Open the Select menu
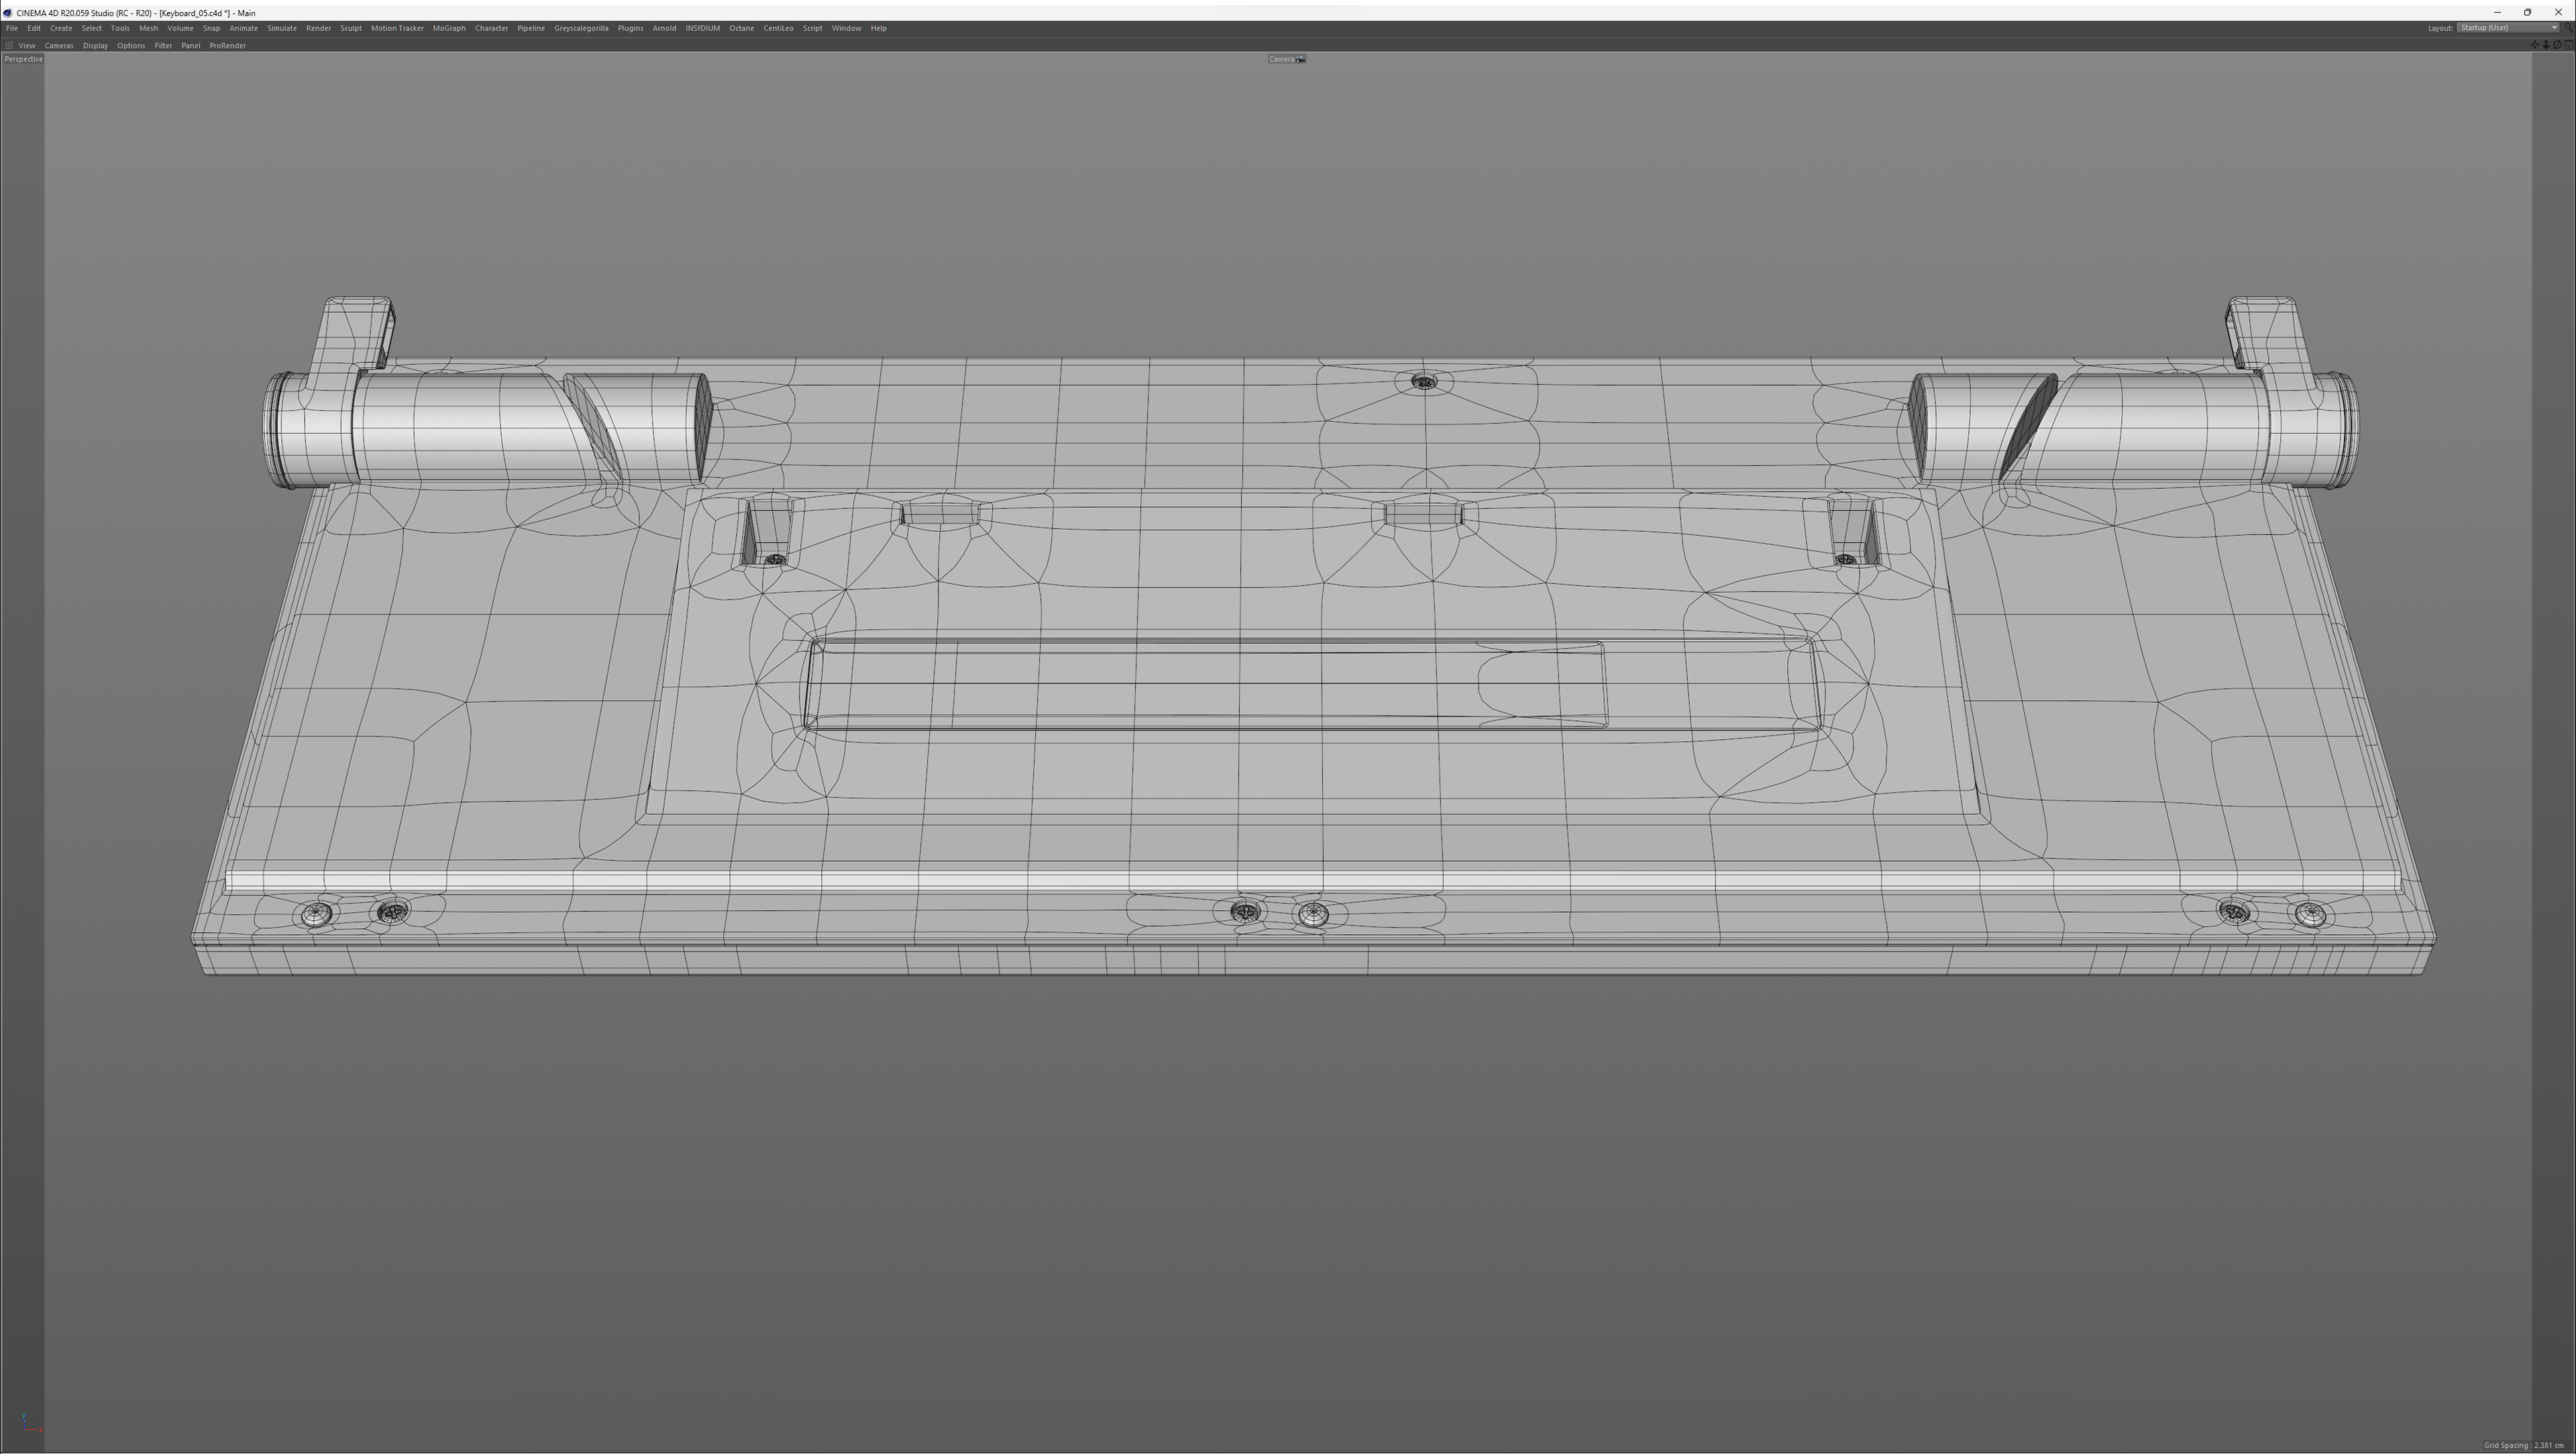Image resolution: width=2576 pixels, height=1454 pixels. [91, 28]
